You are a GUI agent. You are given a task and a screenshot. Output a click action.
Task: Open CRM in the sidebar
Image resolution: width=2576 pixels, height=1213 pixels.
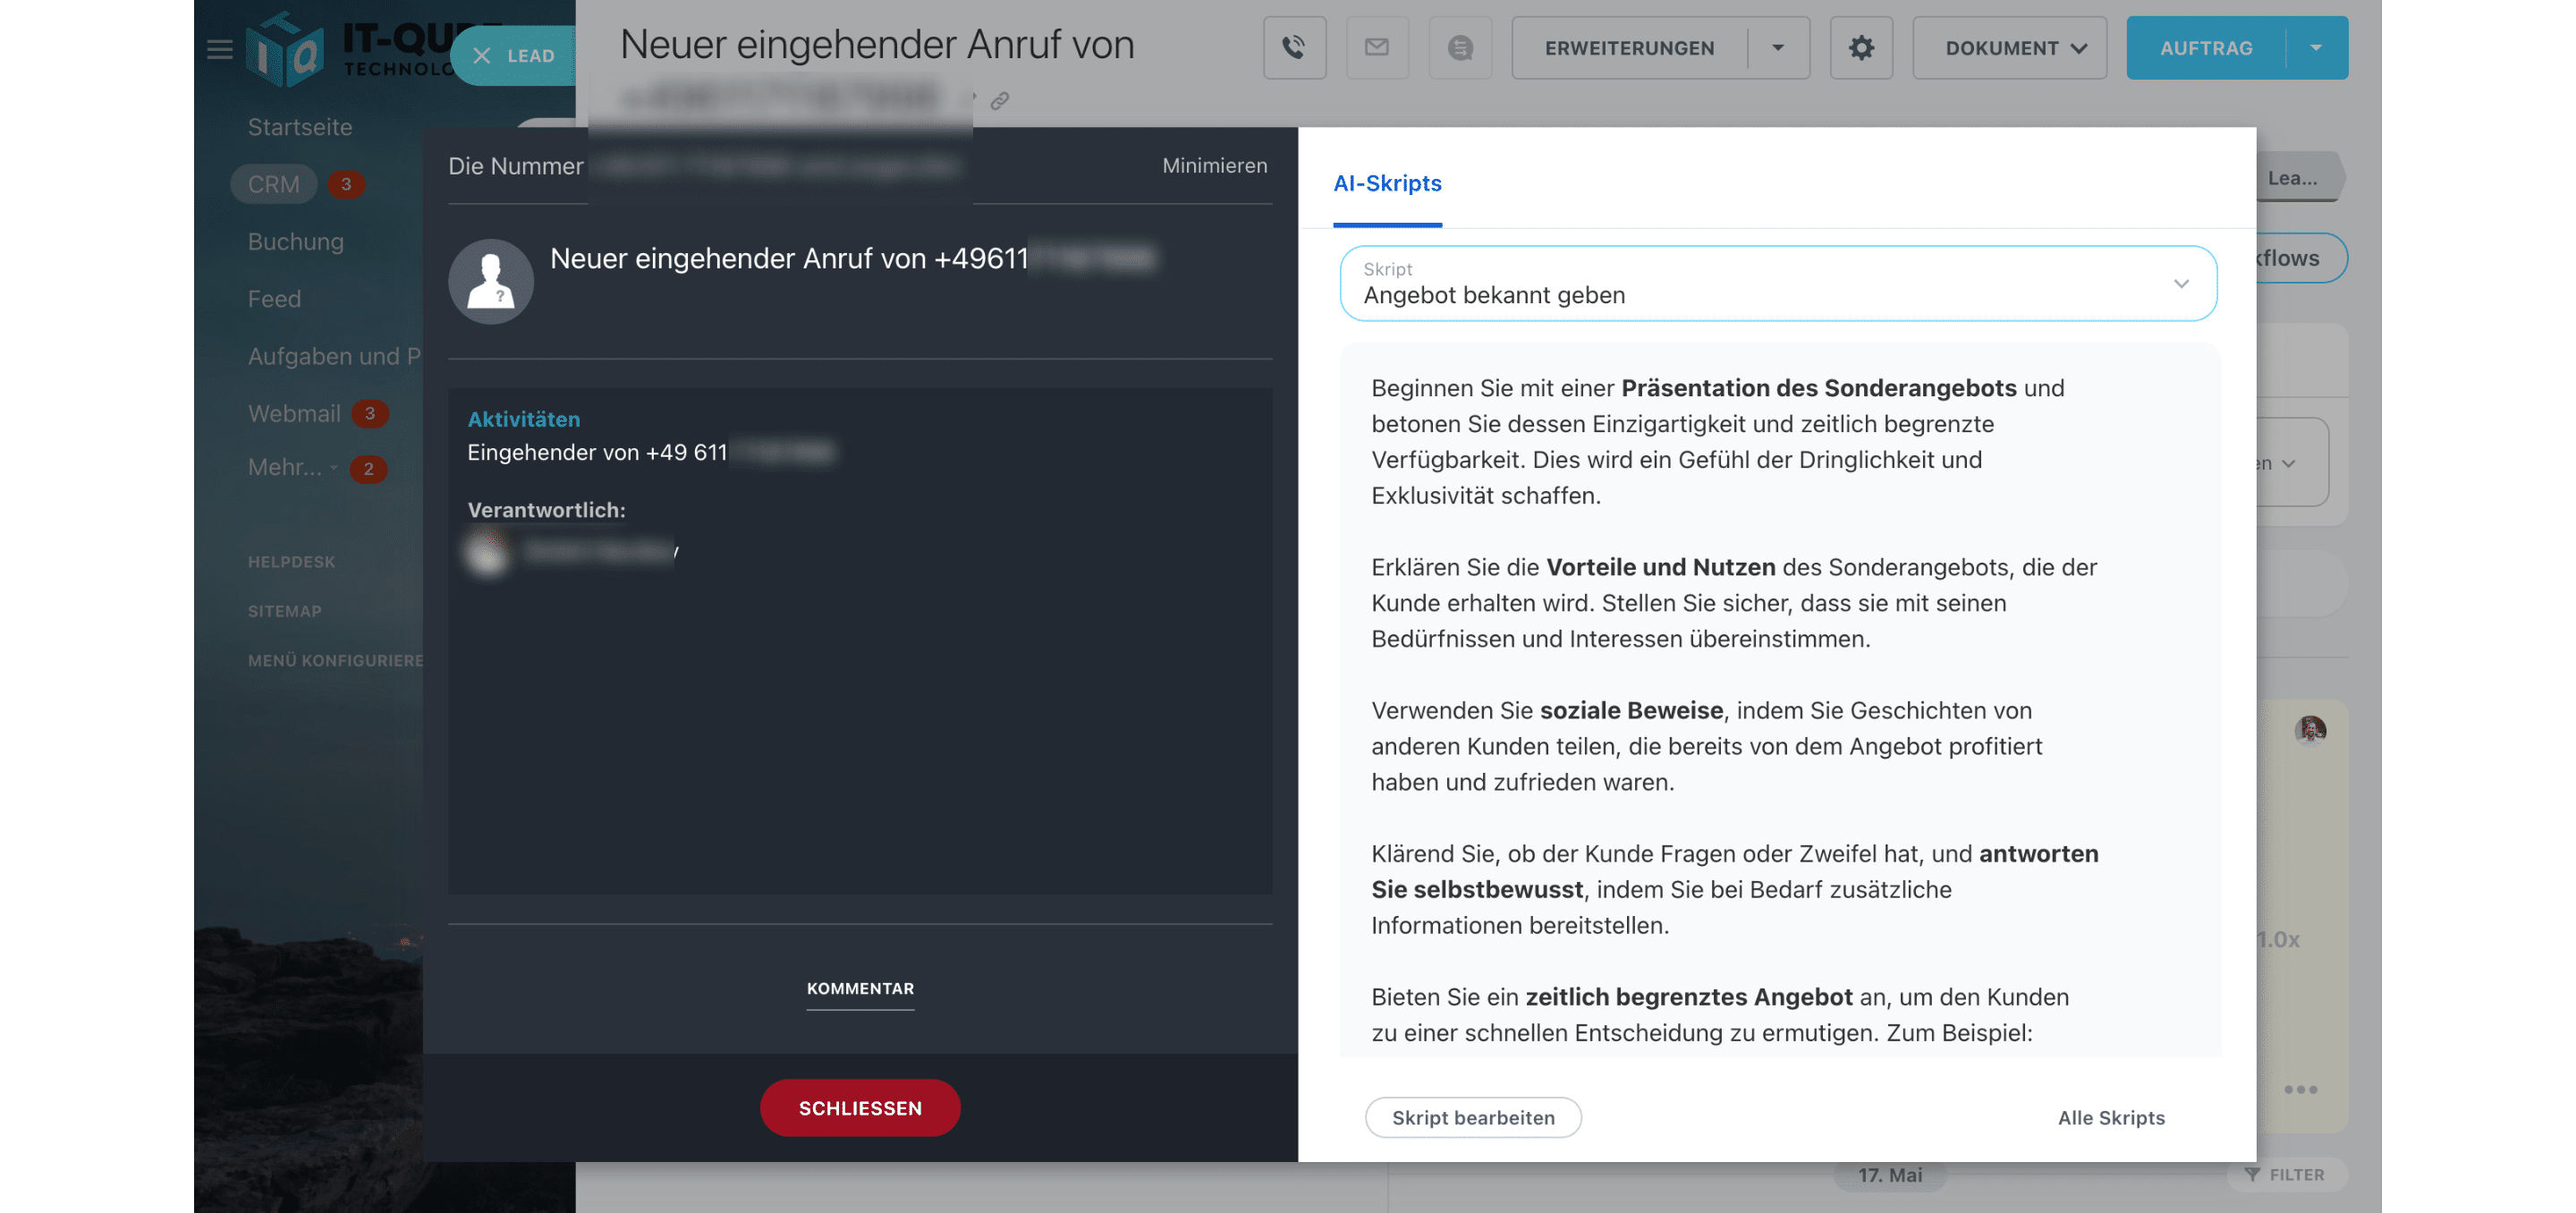(273, 184)
